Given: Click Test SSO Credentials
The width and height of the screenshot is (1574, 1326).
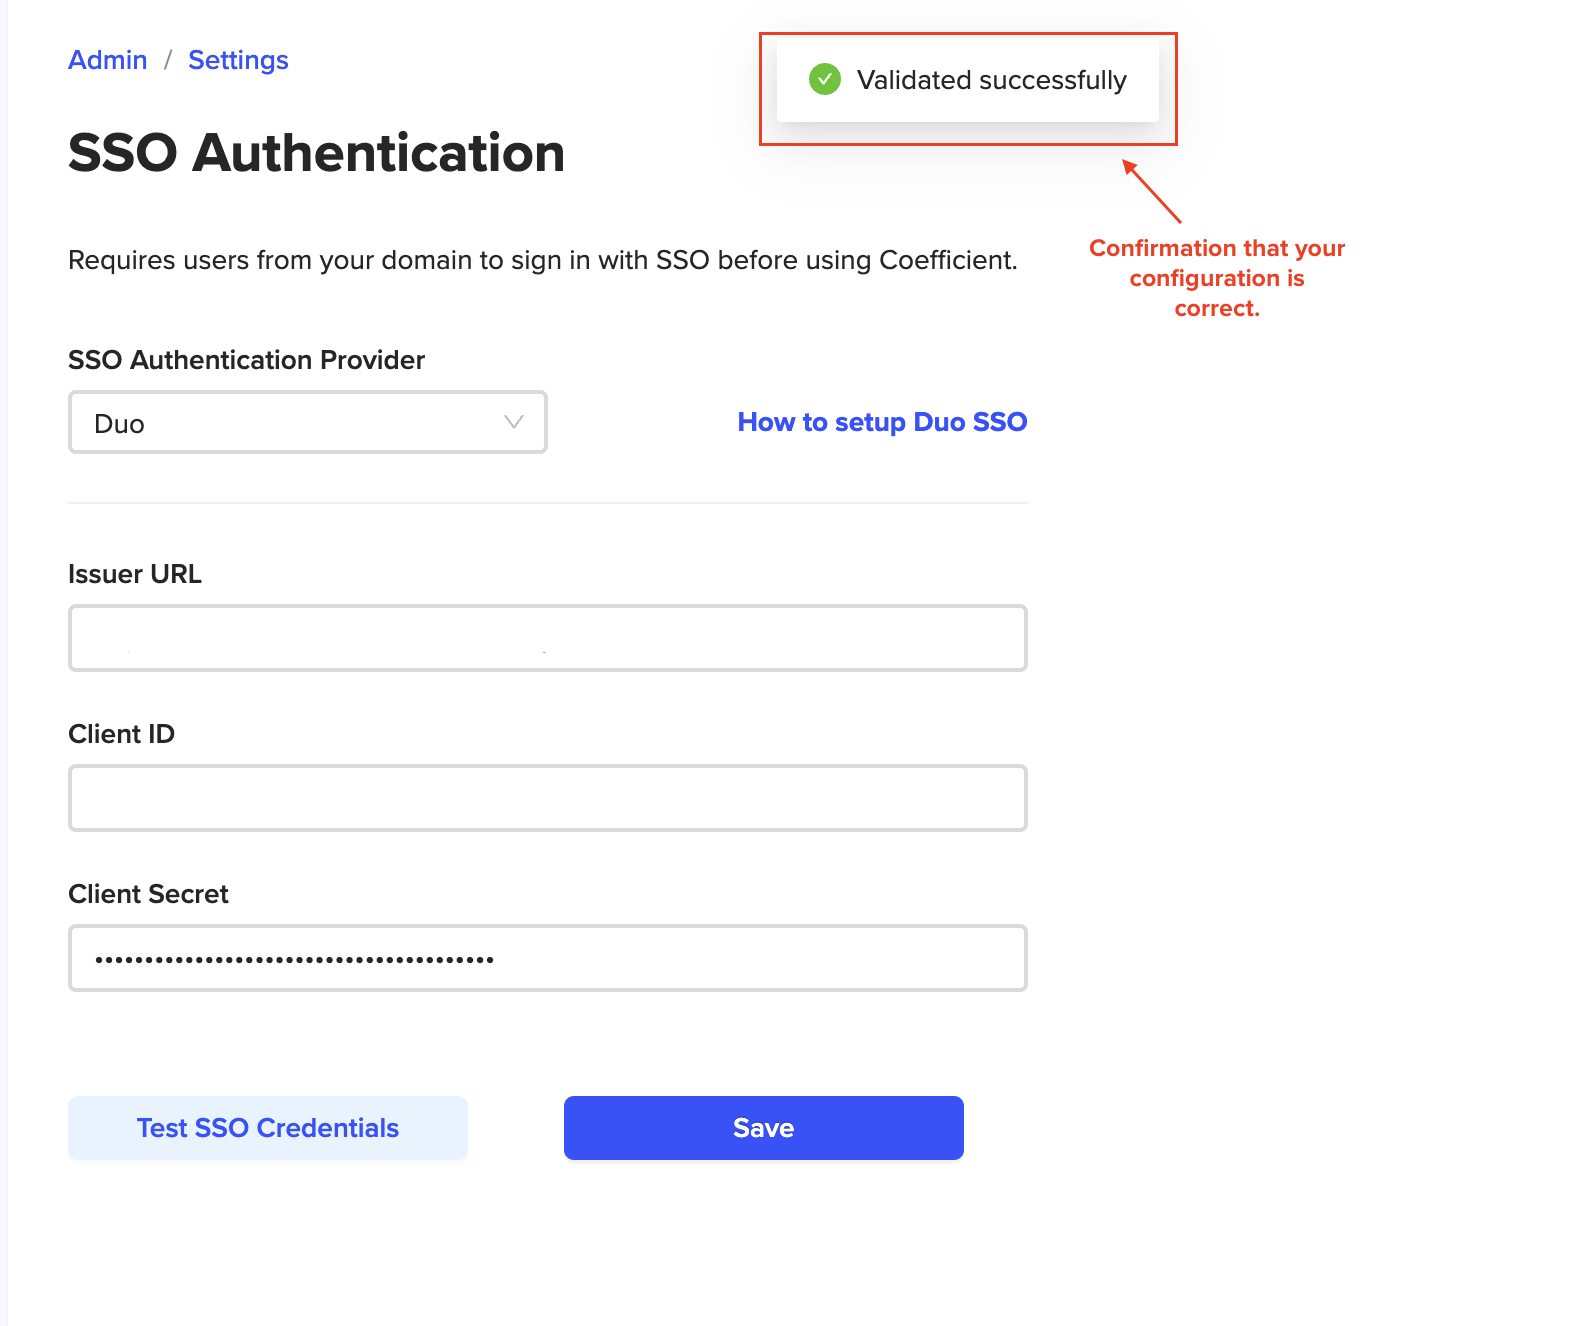Looking at the screenshot, I should (267, 1127).
